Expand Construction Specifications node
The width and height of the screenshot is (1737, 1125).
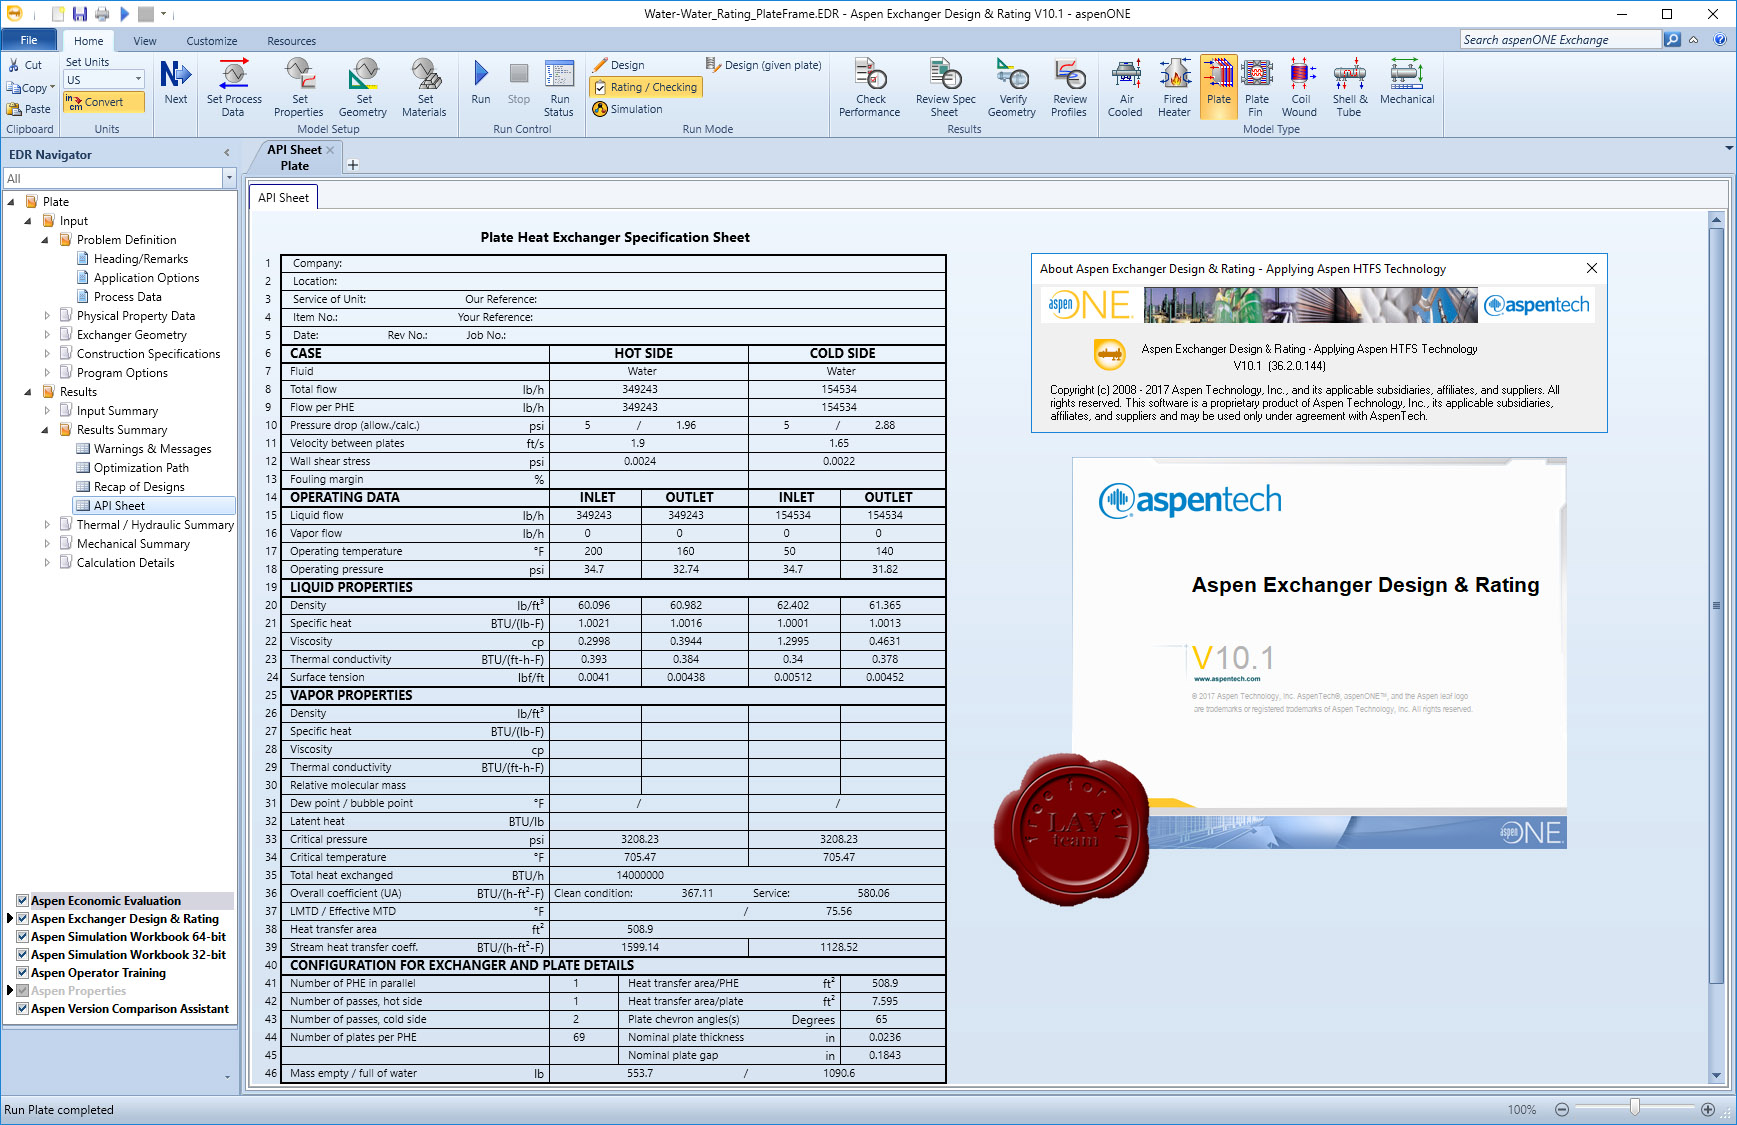[x=46, y=354]
